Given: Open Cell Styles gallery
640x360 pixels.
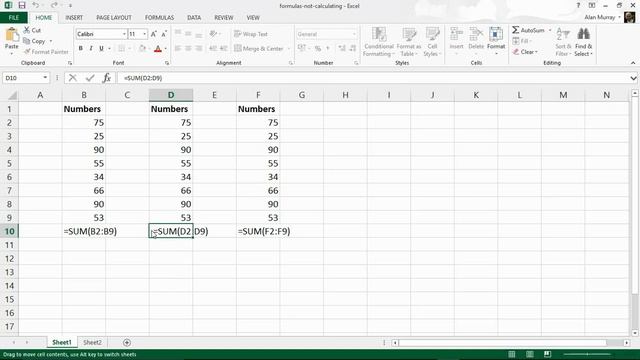Looking at the screenshot, I should click(x=432, y=42).
